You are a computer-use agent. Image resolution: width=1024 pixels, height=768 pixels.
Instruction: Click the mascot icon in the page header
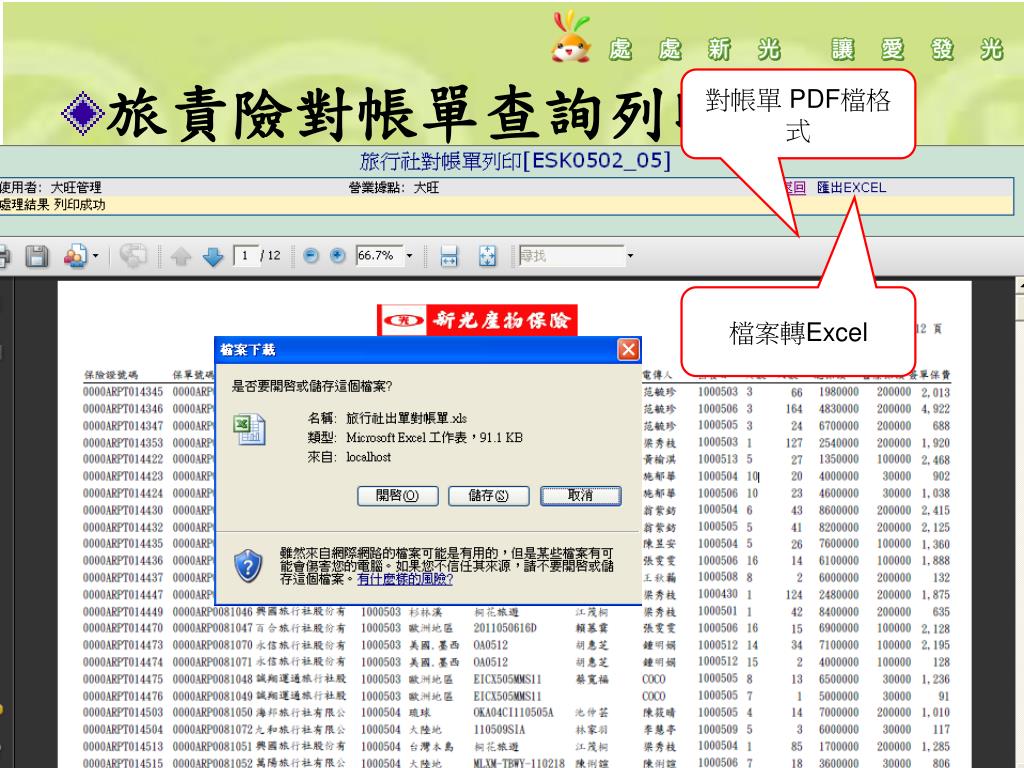(x=571, y=37)
